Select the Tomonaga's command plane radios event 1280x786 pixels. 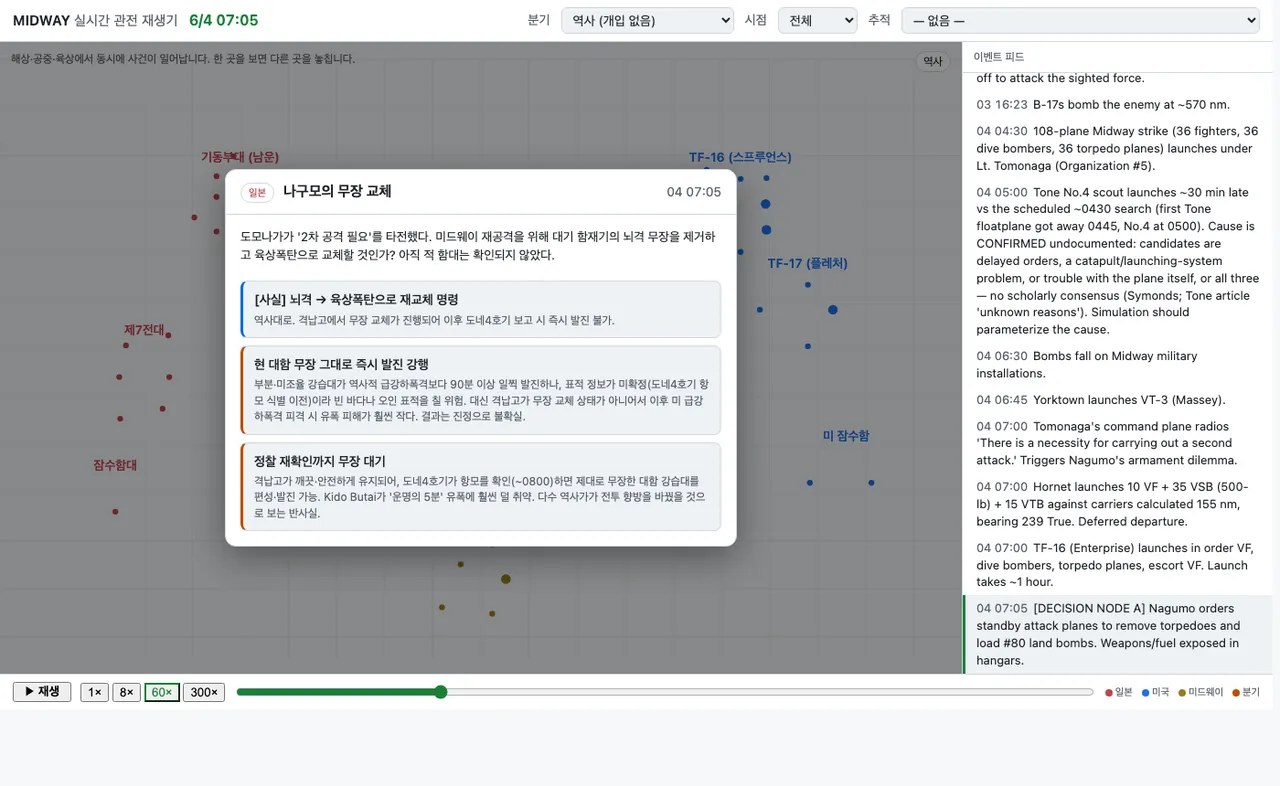click(x=1118, y=443)
